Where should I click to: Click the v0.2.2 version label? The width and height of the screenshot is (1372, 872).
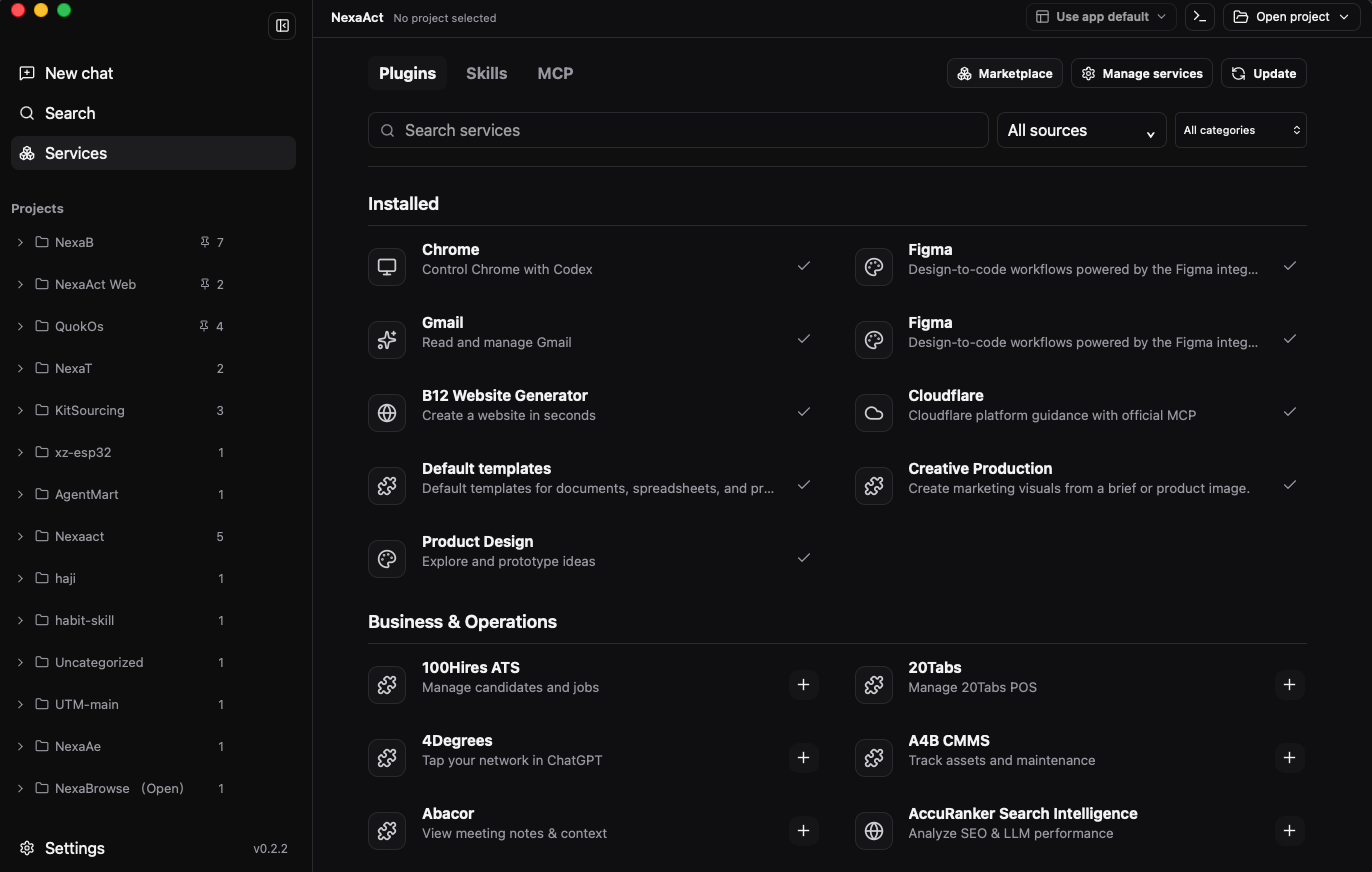point(270,849)
